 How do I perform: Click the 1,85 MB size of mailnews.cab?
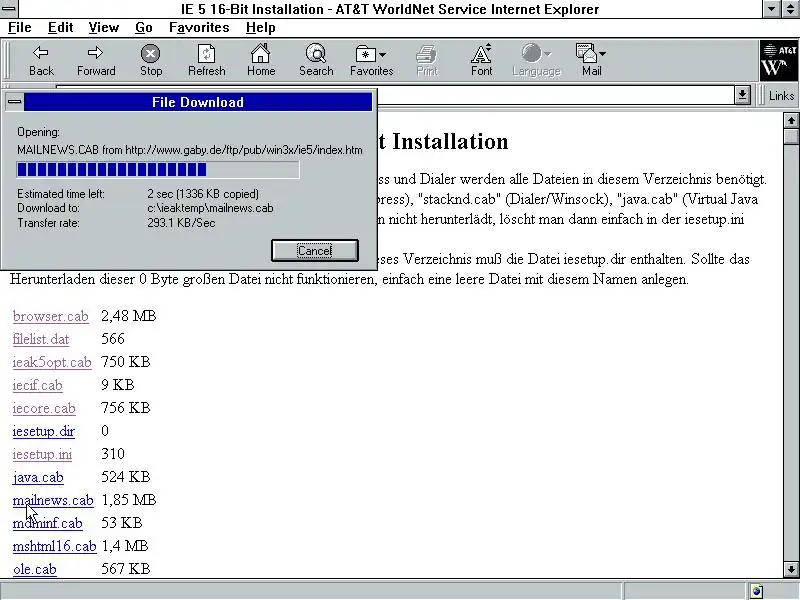[x=129, y=500]
